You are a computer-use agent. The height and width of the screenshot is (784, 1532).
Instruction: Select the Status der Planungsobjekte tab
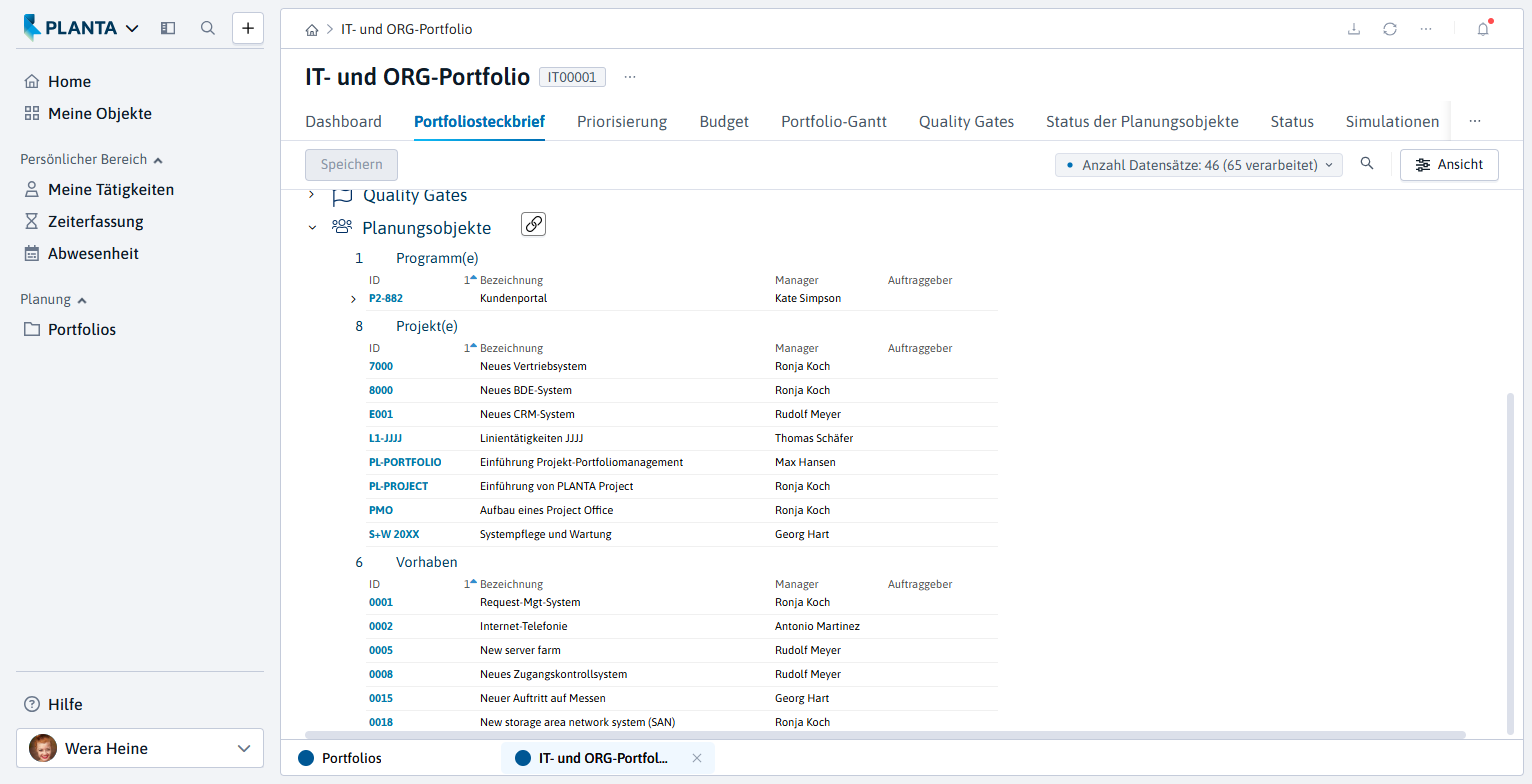coord(1142,122)
